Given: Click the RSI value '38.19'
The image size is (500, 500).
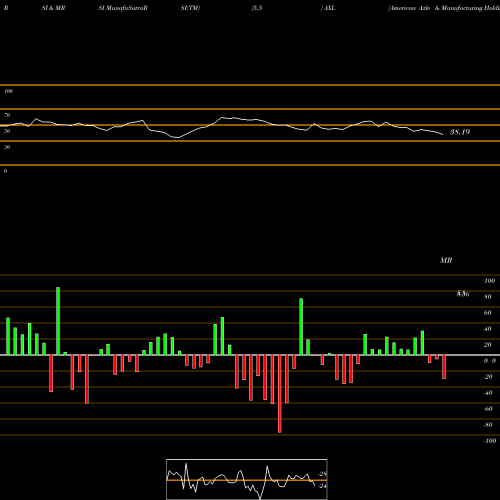Looking at the screenshot, I should pos(460,132).
